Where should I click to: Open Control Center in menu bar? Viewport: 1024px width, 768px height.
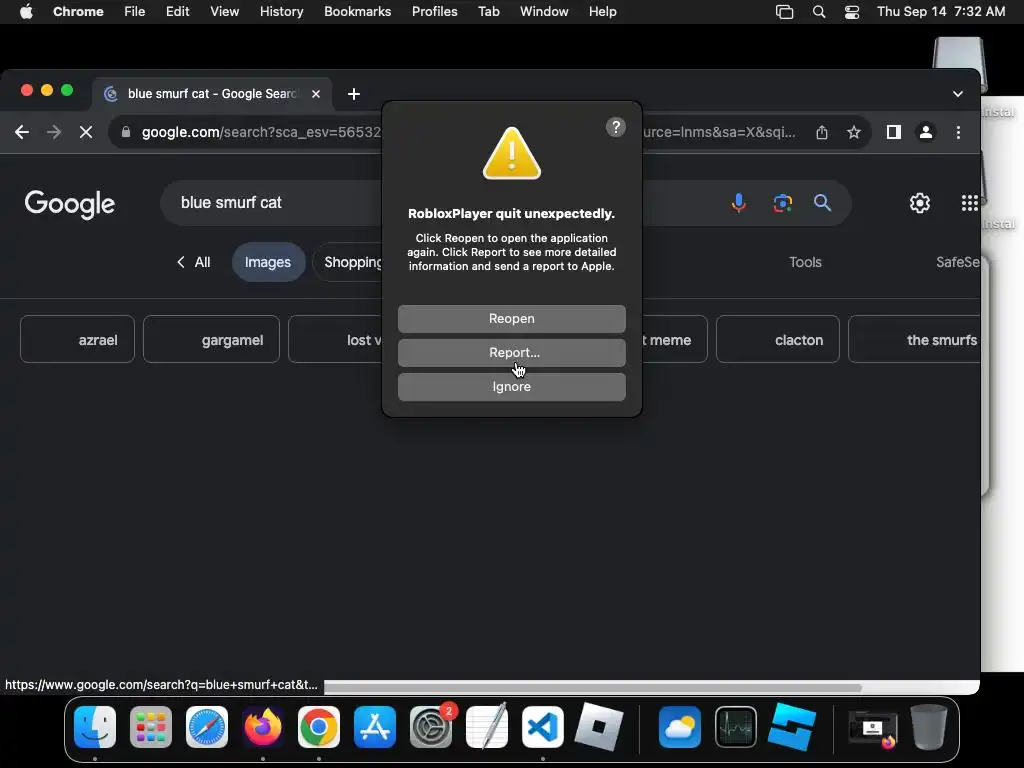pyautogui.click(x=852, y=12)
